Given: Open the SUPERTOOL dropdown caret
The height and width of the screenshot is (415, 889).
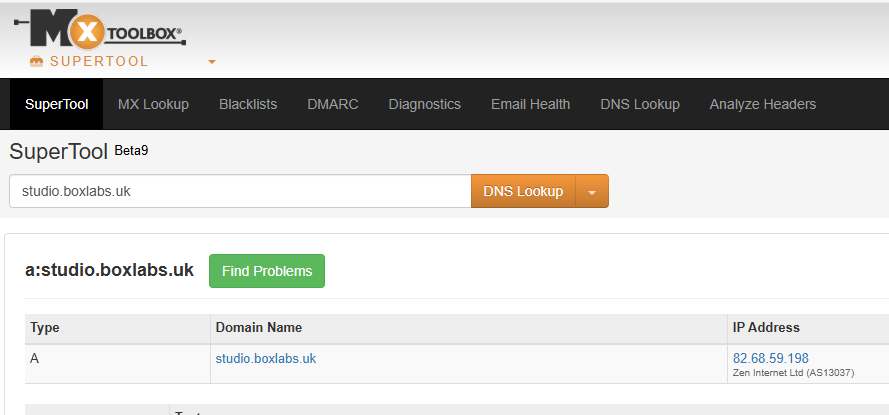Looking at the screenshot, I should click(211, 62).
